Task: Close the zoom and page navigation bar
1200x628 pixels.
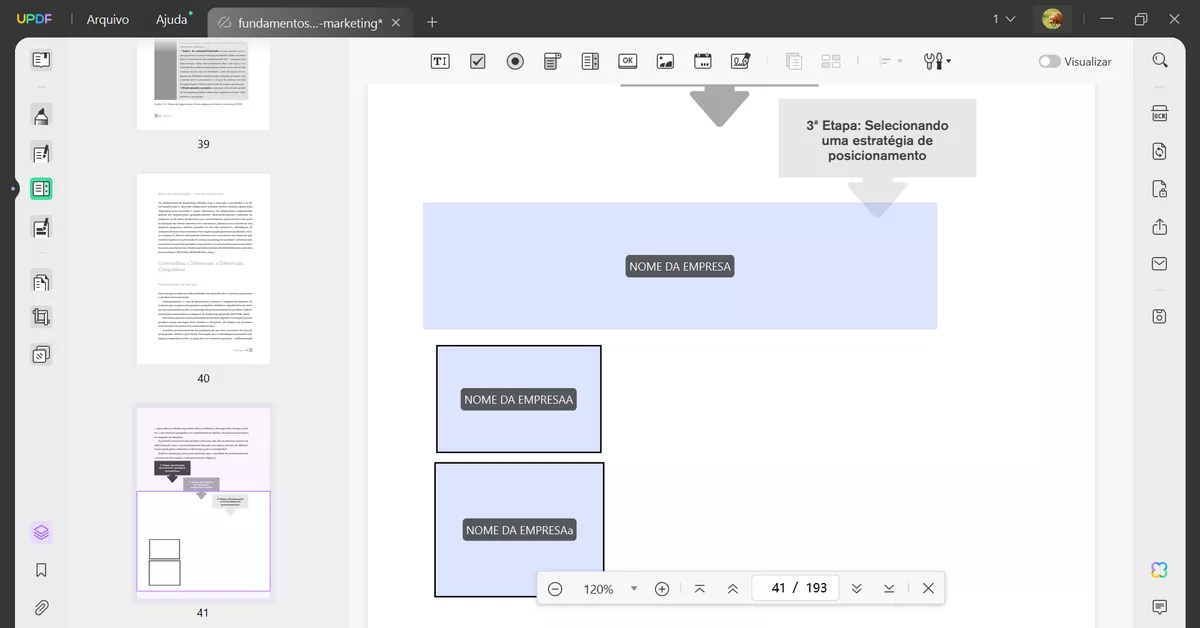Action: click(x=928, y=588)
